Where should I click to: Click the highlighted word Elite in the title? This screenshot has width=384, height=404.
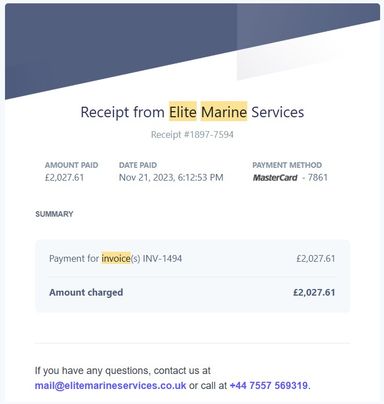(x=183, y=112)
